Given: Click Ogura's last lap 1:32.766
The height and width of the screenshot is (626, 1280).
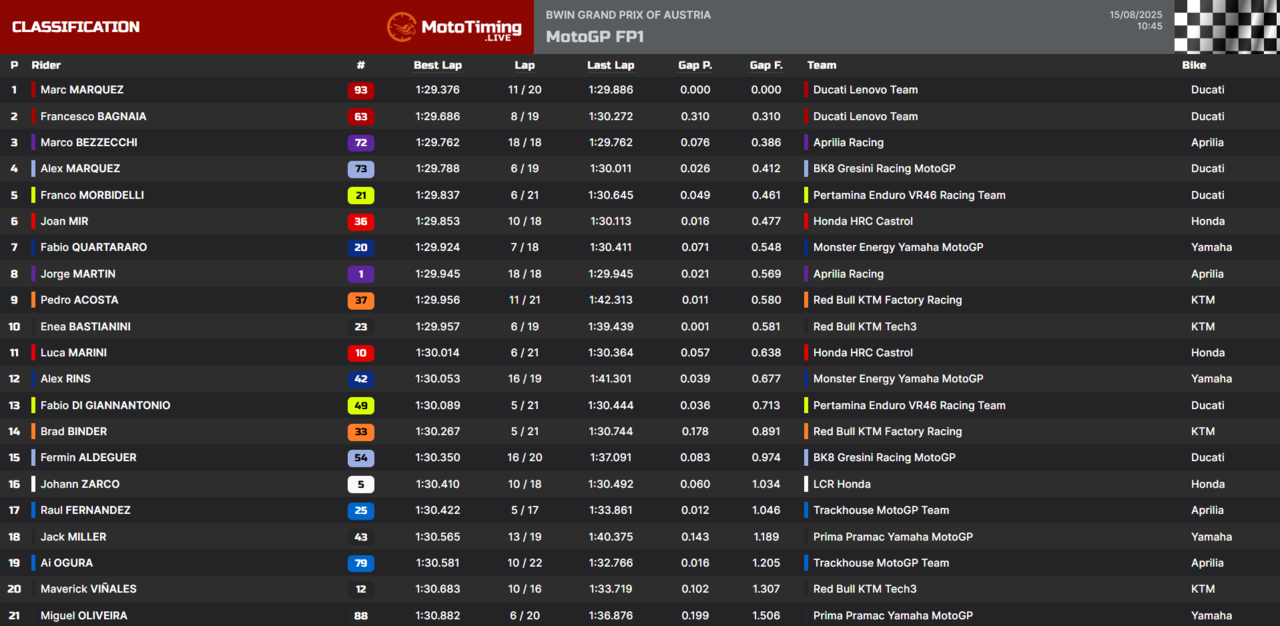Looking at the screenshot, I should (x=610, y=563).
